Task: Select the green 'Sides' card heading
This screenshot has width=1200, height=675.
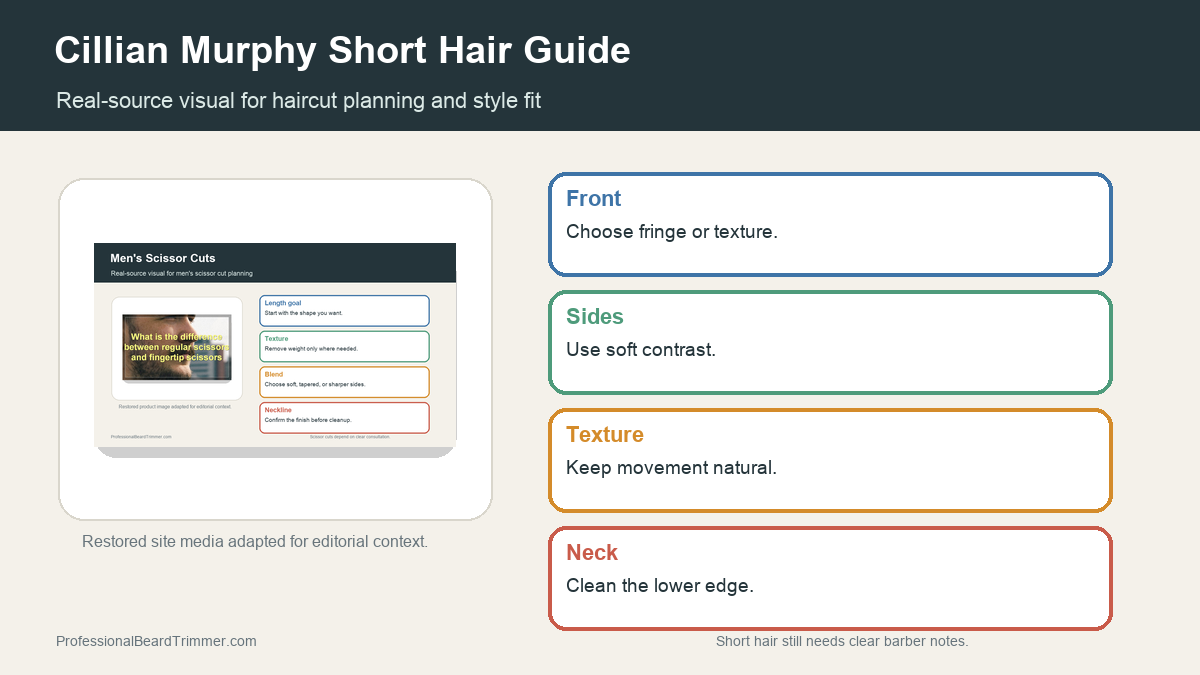Action: (x=595, y=316)
